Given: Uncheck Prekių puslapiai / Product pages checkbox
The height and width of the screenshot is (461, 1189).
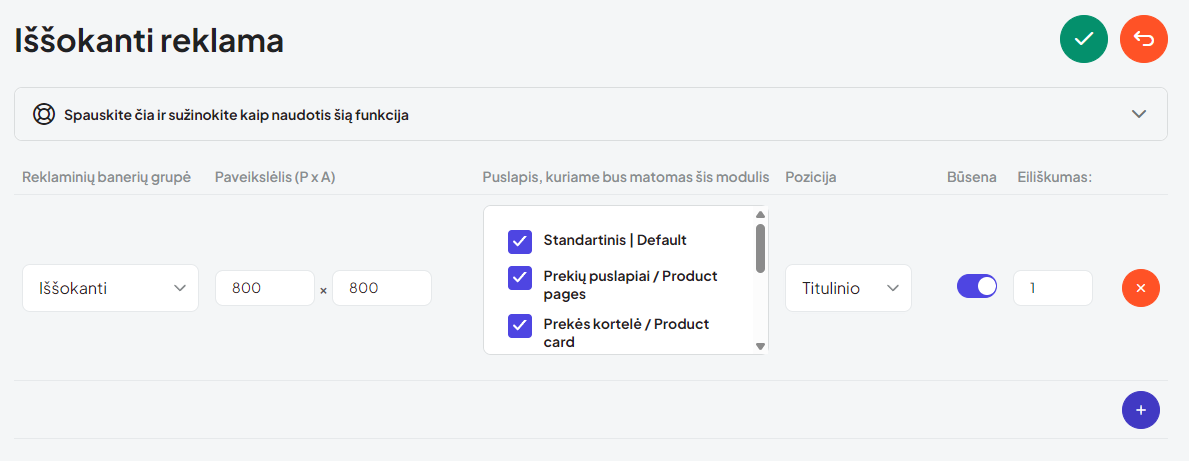Looking at the screenshot, I should pos(519,278).
